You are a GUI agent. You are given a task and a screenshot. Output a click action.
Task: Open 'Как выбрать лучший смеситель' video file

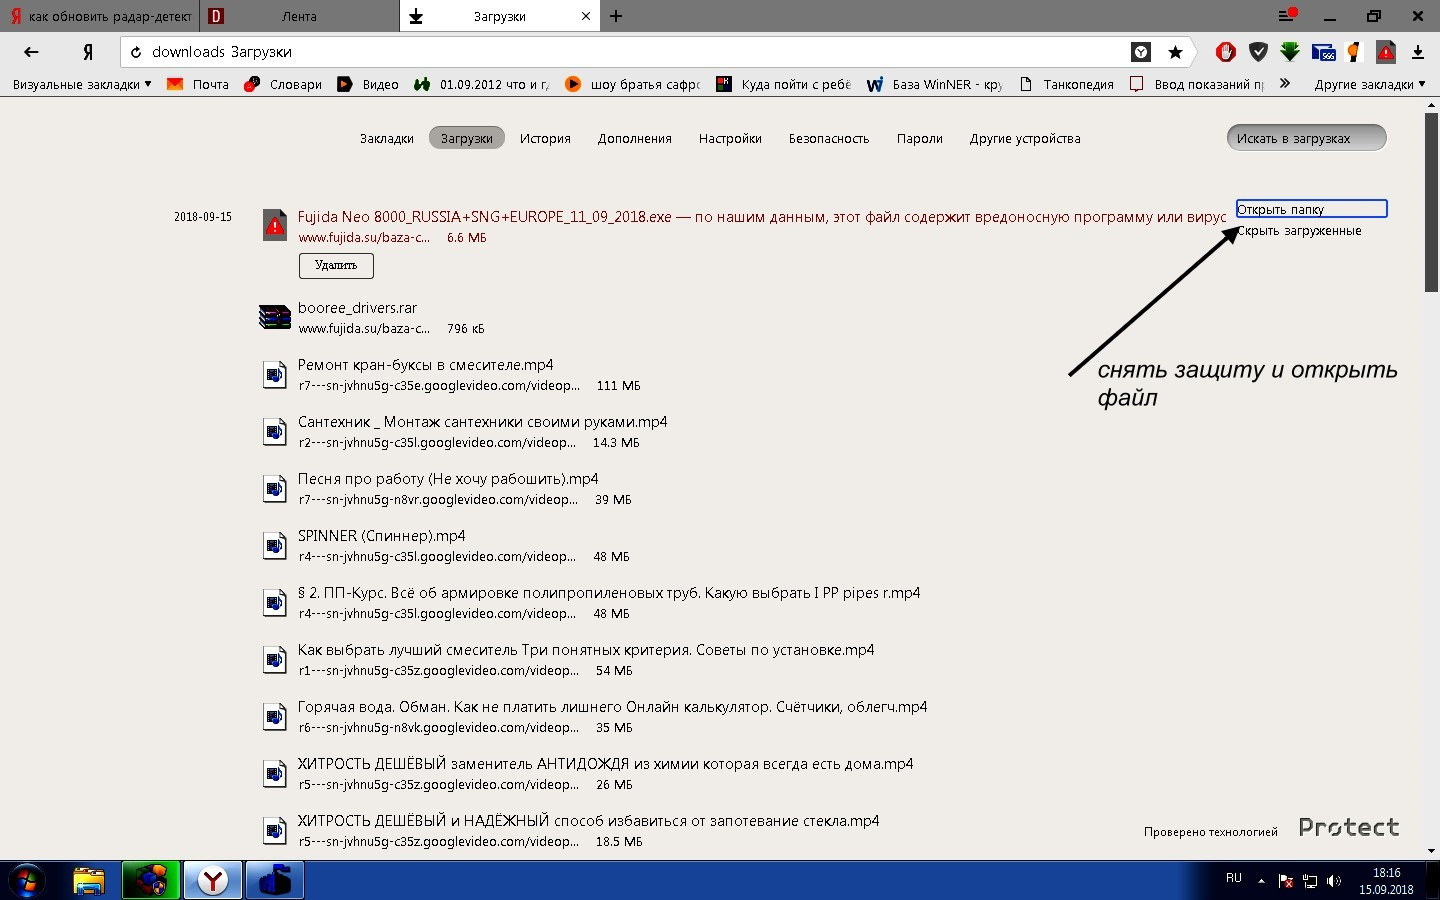click(x=586, y=650)
